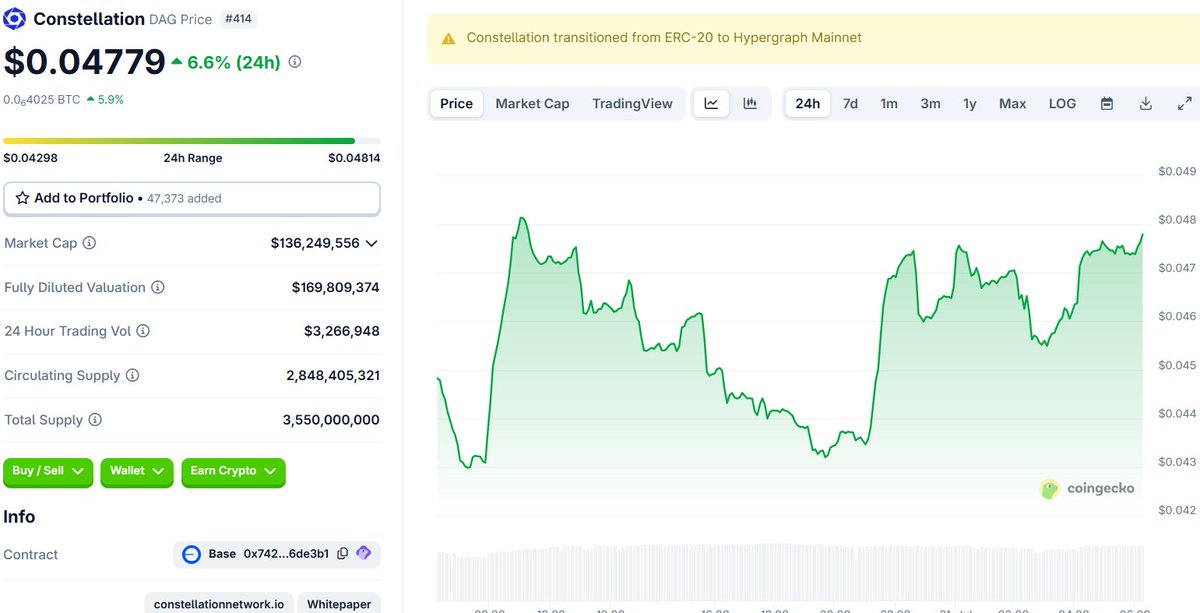The image size is (1200, 613).
Task: Select the Price tab
Action: coord(456,103)
